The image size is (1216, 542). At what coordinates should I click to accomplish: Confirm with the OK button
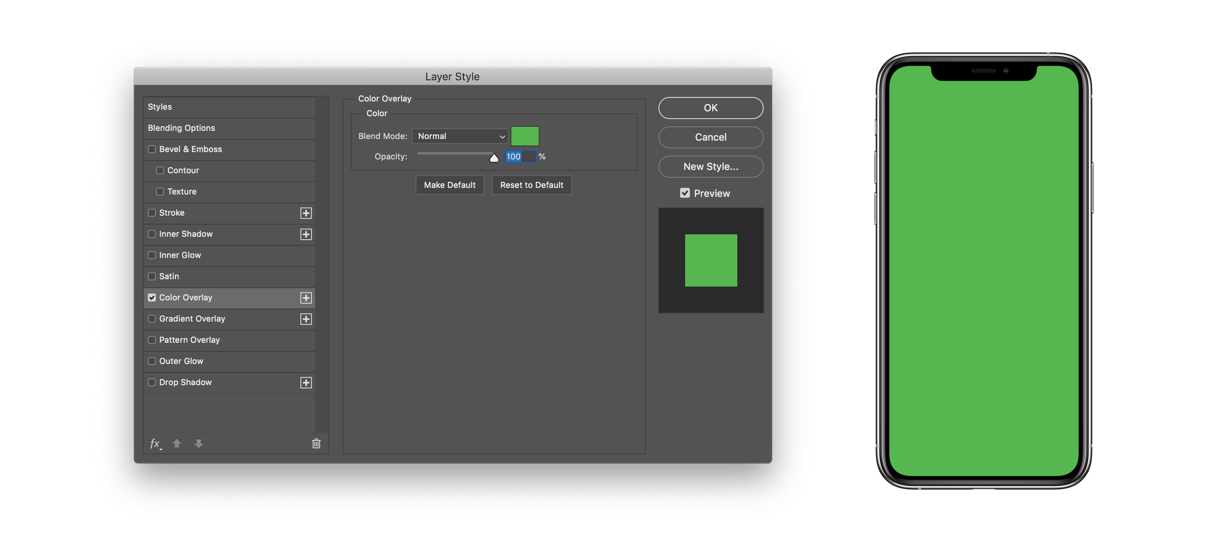[x=711, y=108]
